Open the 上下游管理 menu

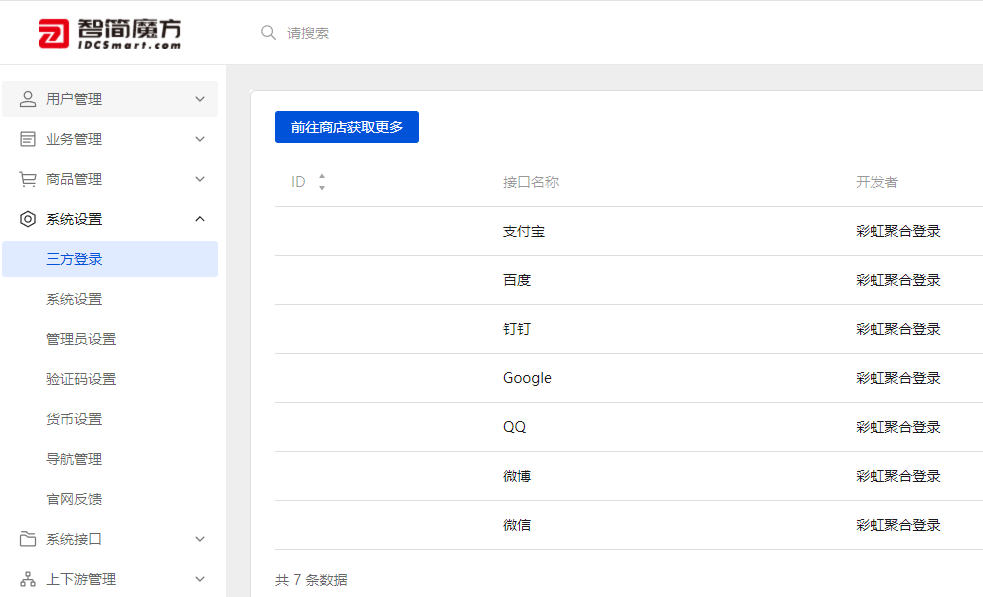coord(110,579)
